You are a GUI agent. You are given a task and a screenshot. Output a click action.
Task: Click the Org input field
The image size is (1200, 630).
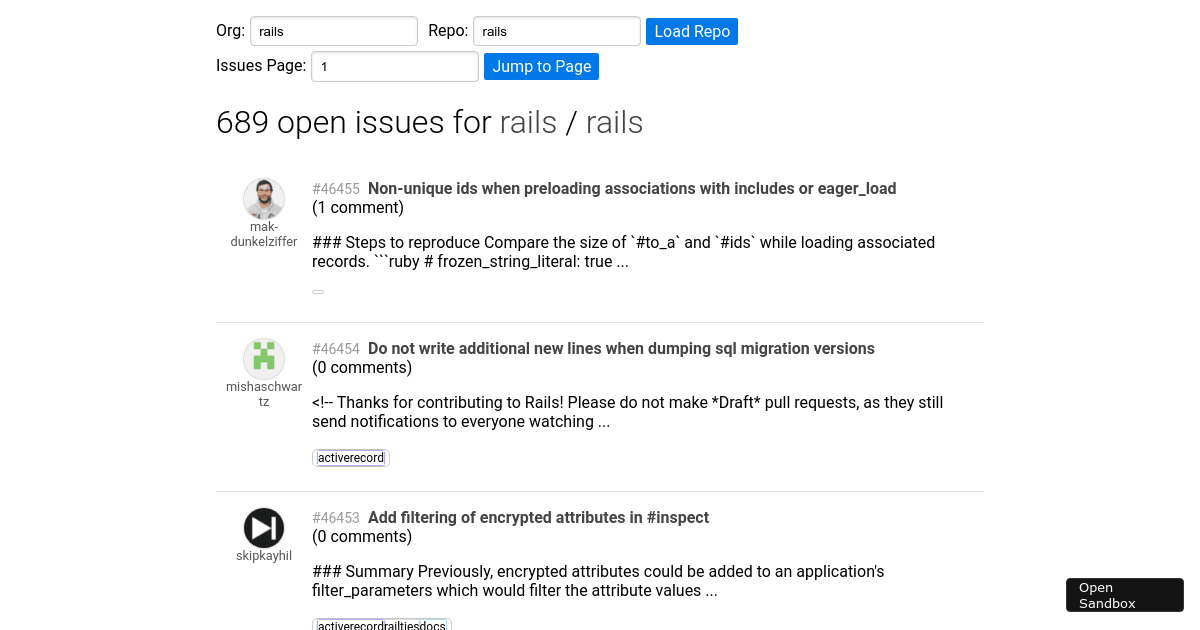[333, 31]
